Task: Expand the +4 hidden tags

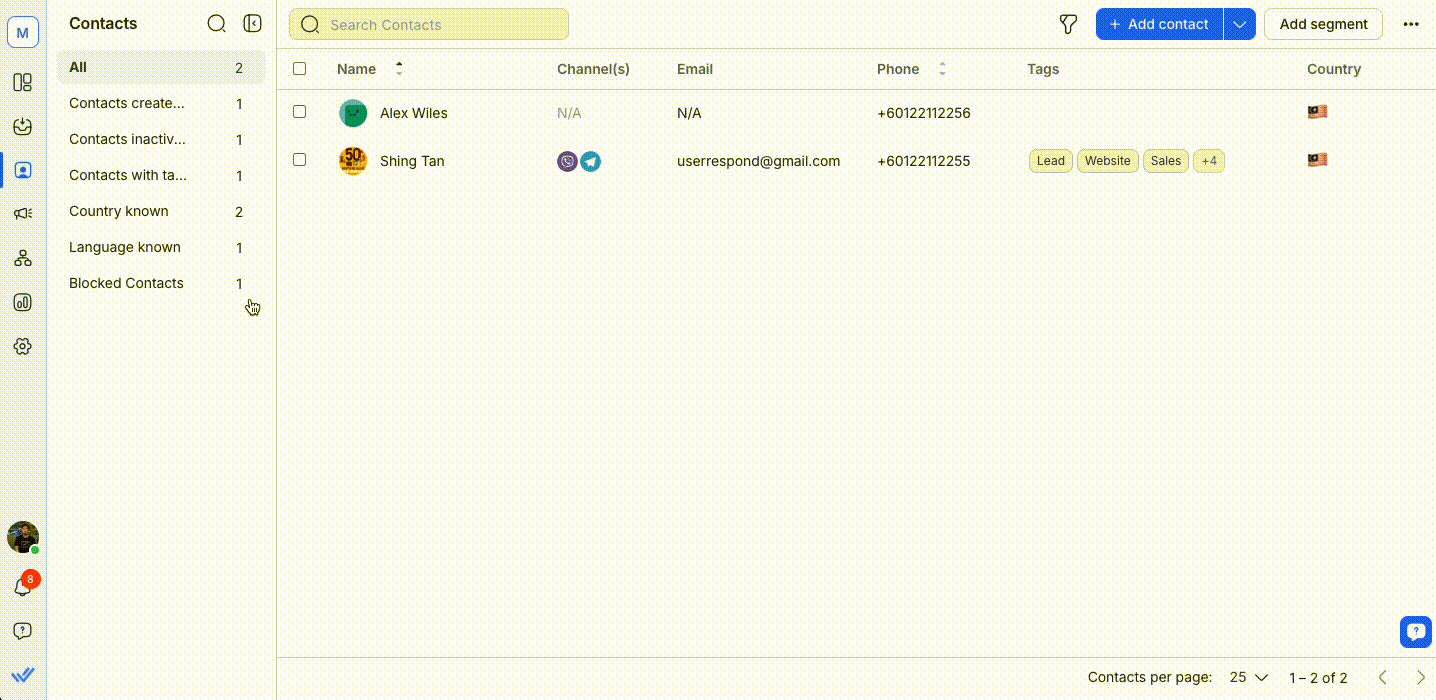Action: pyautogui.click(x=1209, y=161)
